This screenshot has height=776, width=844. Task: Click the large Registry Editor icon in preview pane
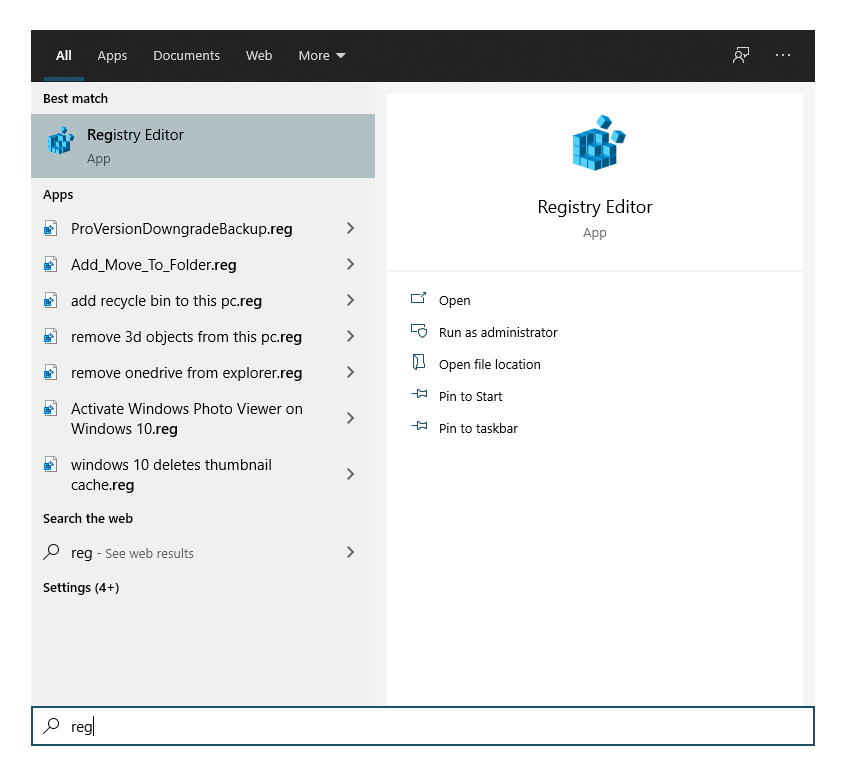[x=598, y=143]
